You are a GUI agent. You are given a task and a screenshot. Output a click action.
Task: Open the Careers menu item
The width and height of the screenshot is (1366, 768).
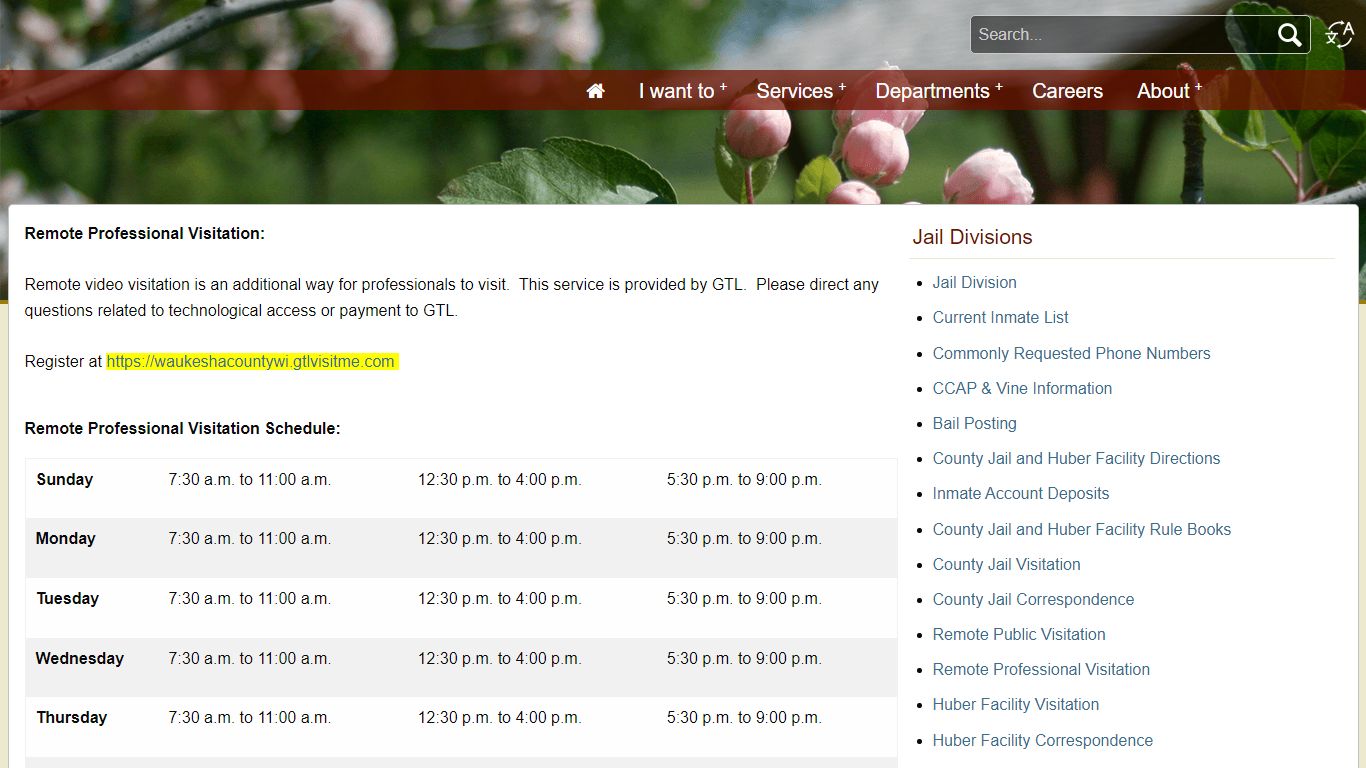click(1067, 91)
